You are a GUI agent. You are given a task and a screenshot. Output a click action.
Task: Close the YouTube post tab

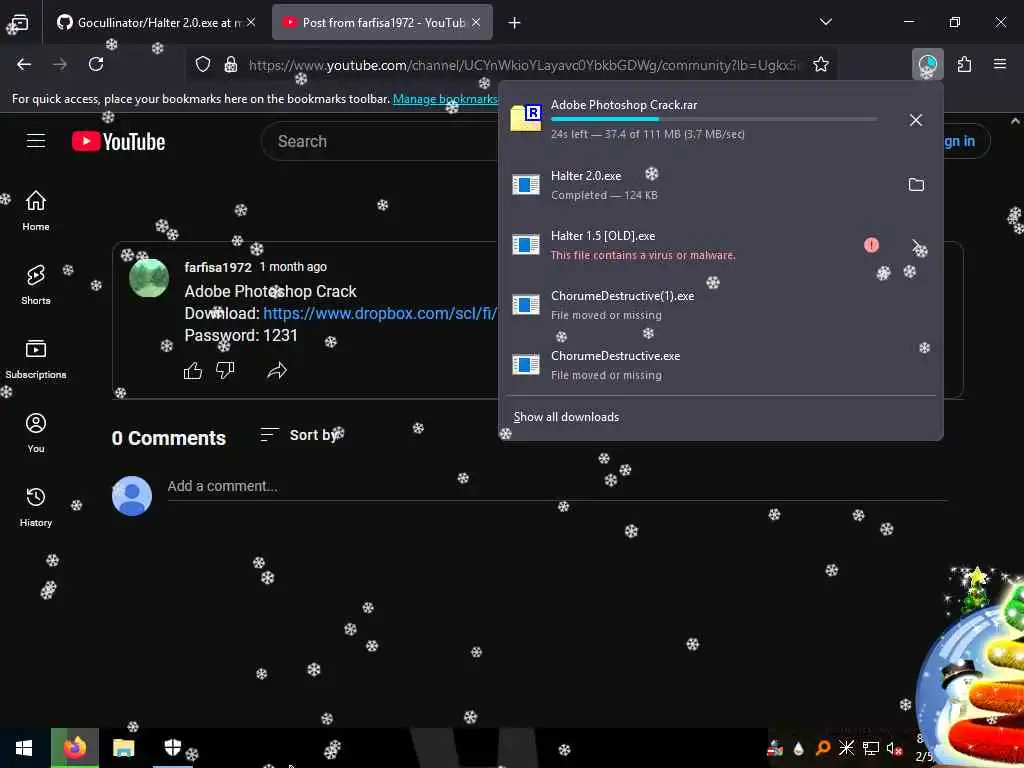476,23
